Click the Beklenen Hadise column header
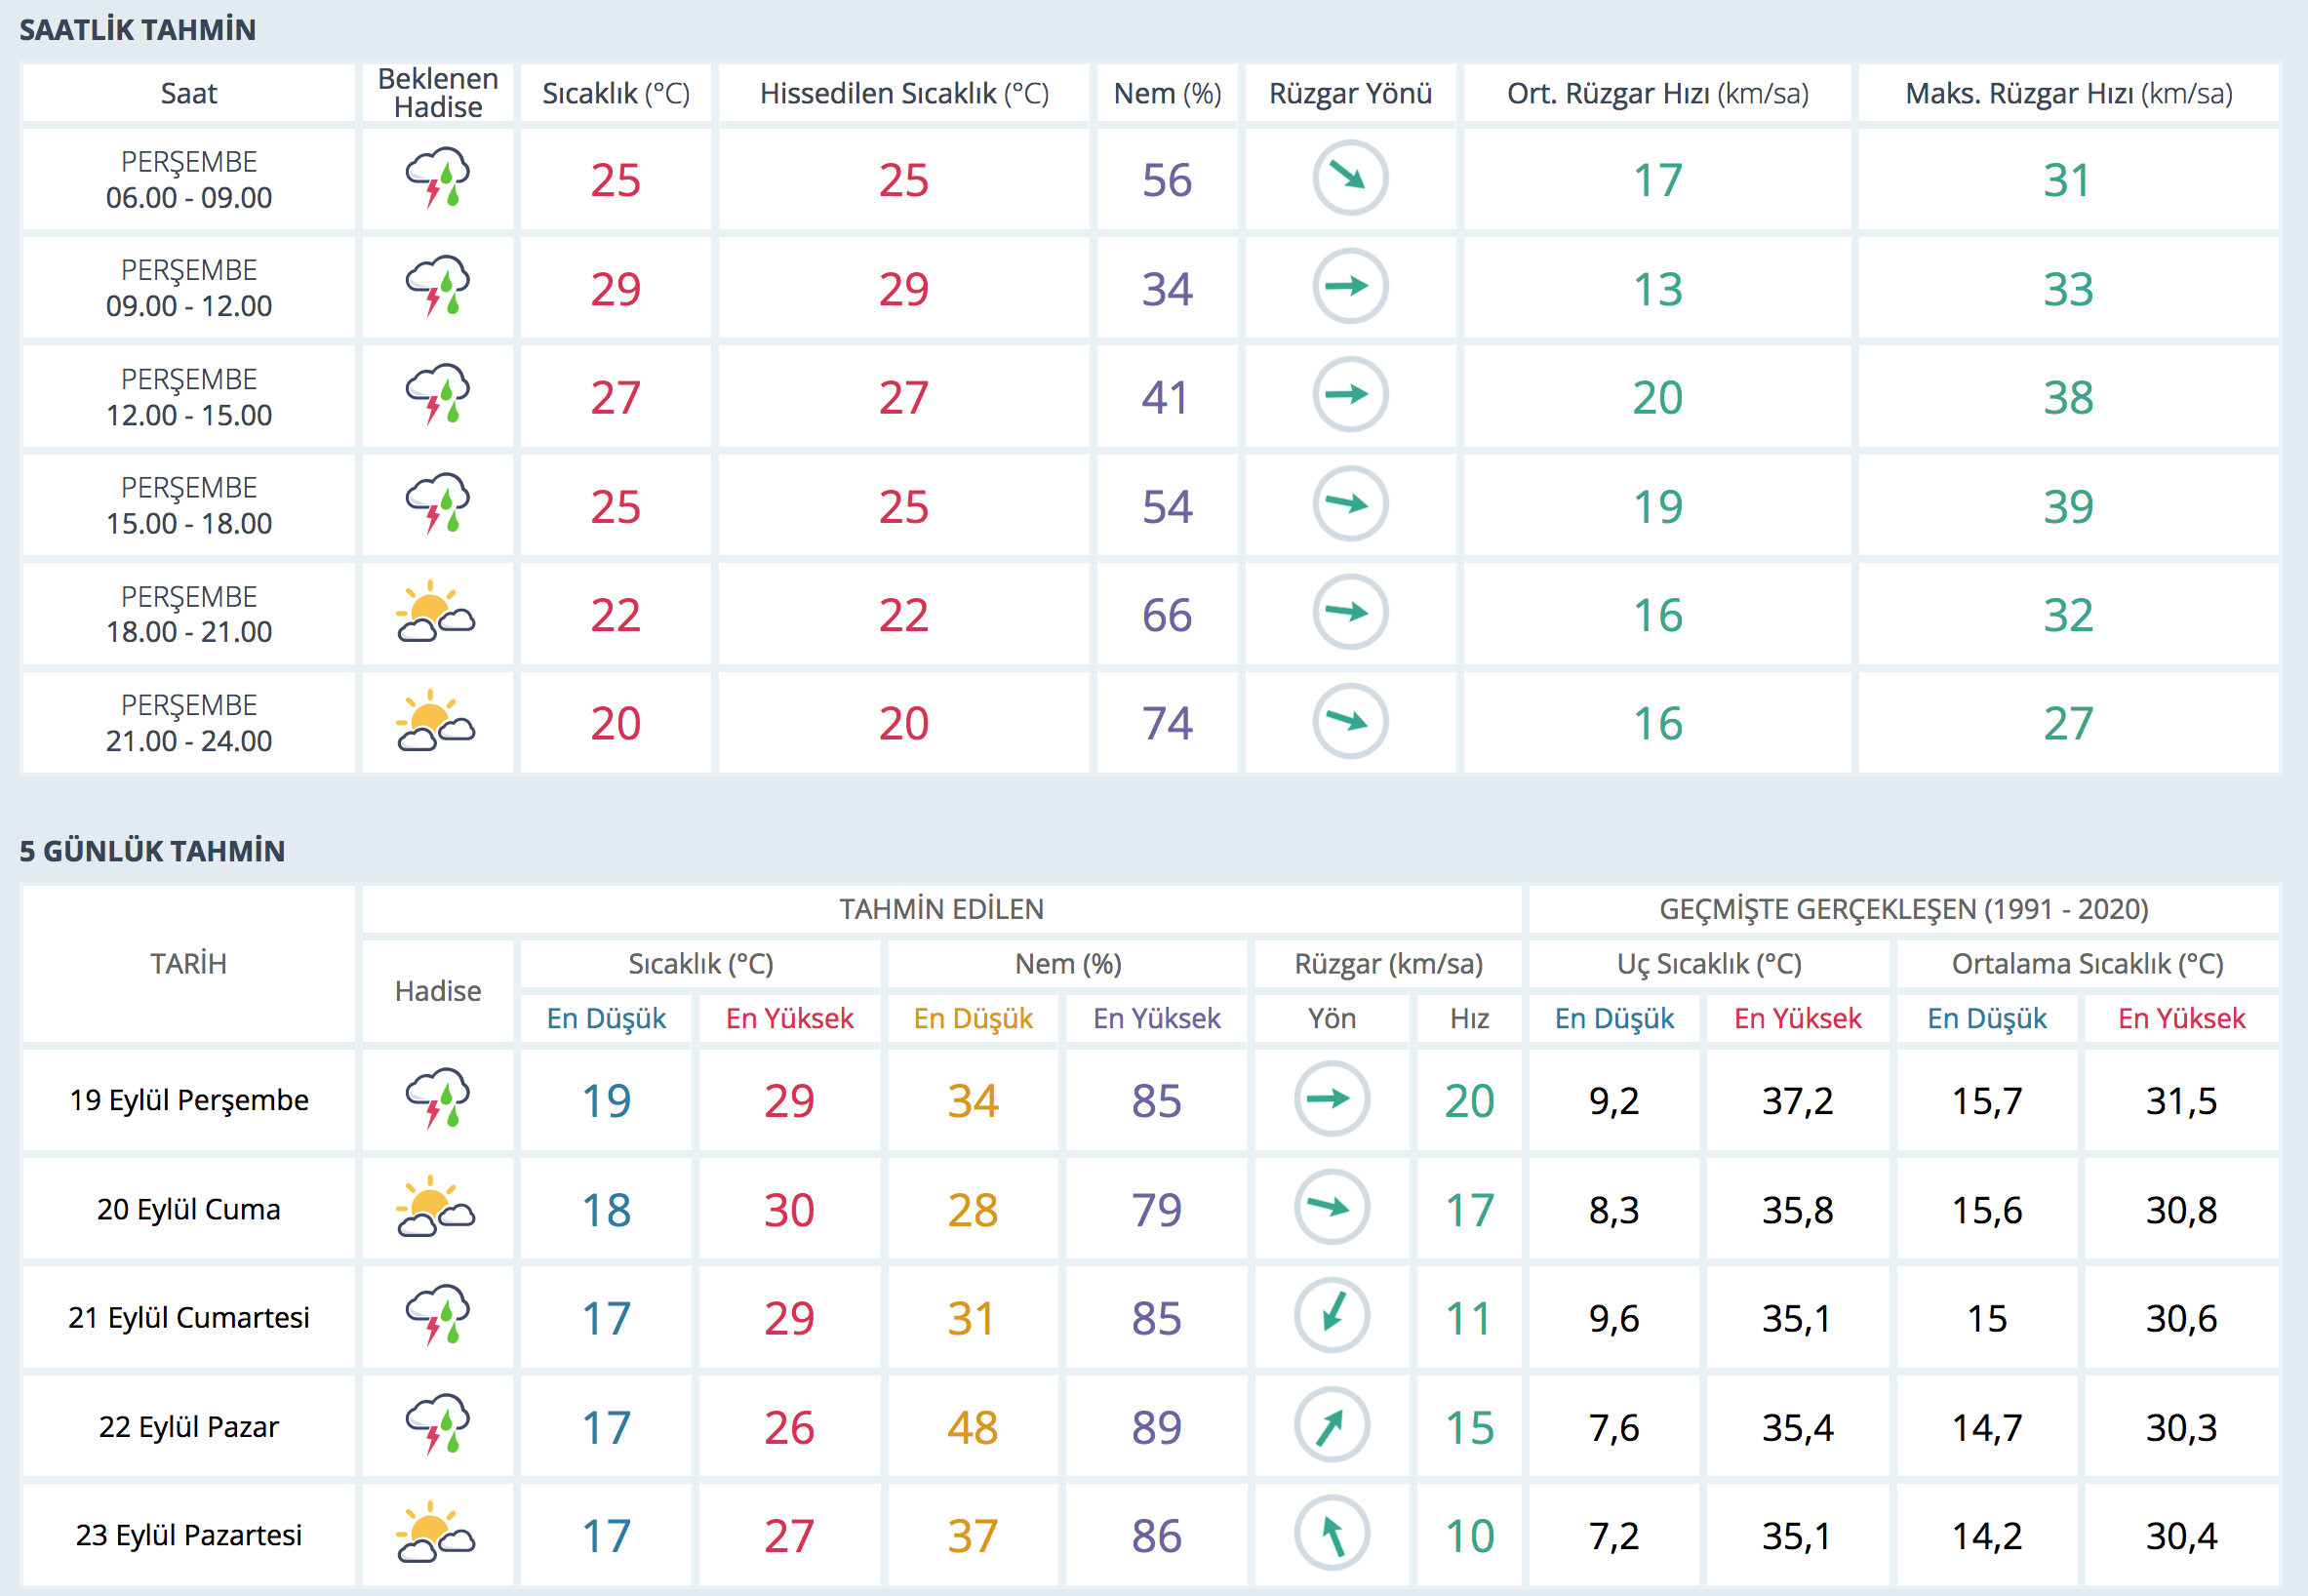This screenshot has width=2308, height=1596. (438, 93)
